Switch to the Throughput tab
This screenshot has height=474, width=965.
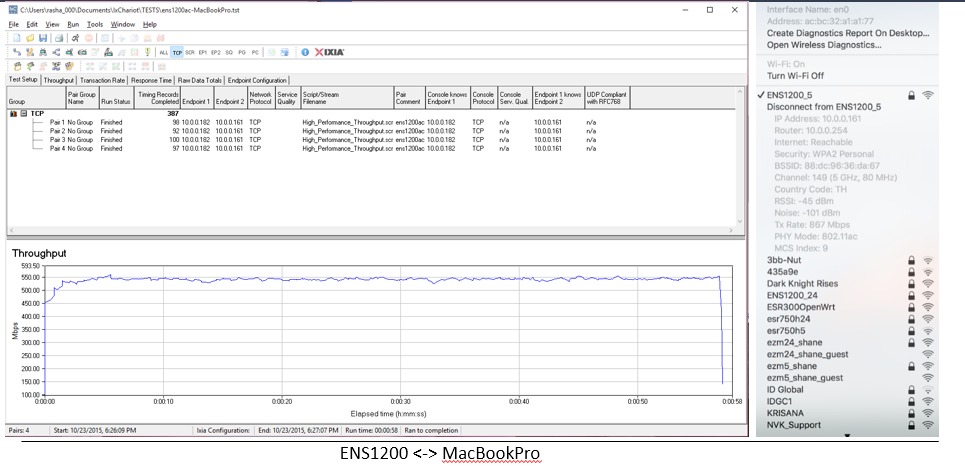pyautogui.click(x=59, y=81)
